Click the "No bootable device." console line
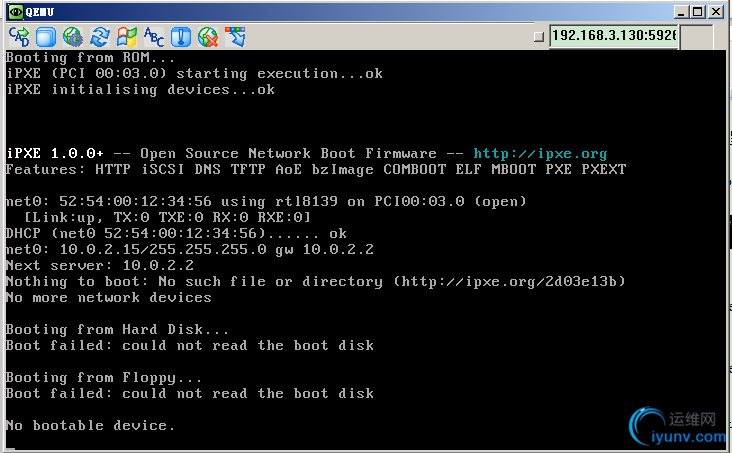Viewport: 732px width, 453px height. (x=90, y=425)
